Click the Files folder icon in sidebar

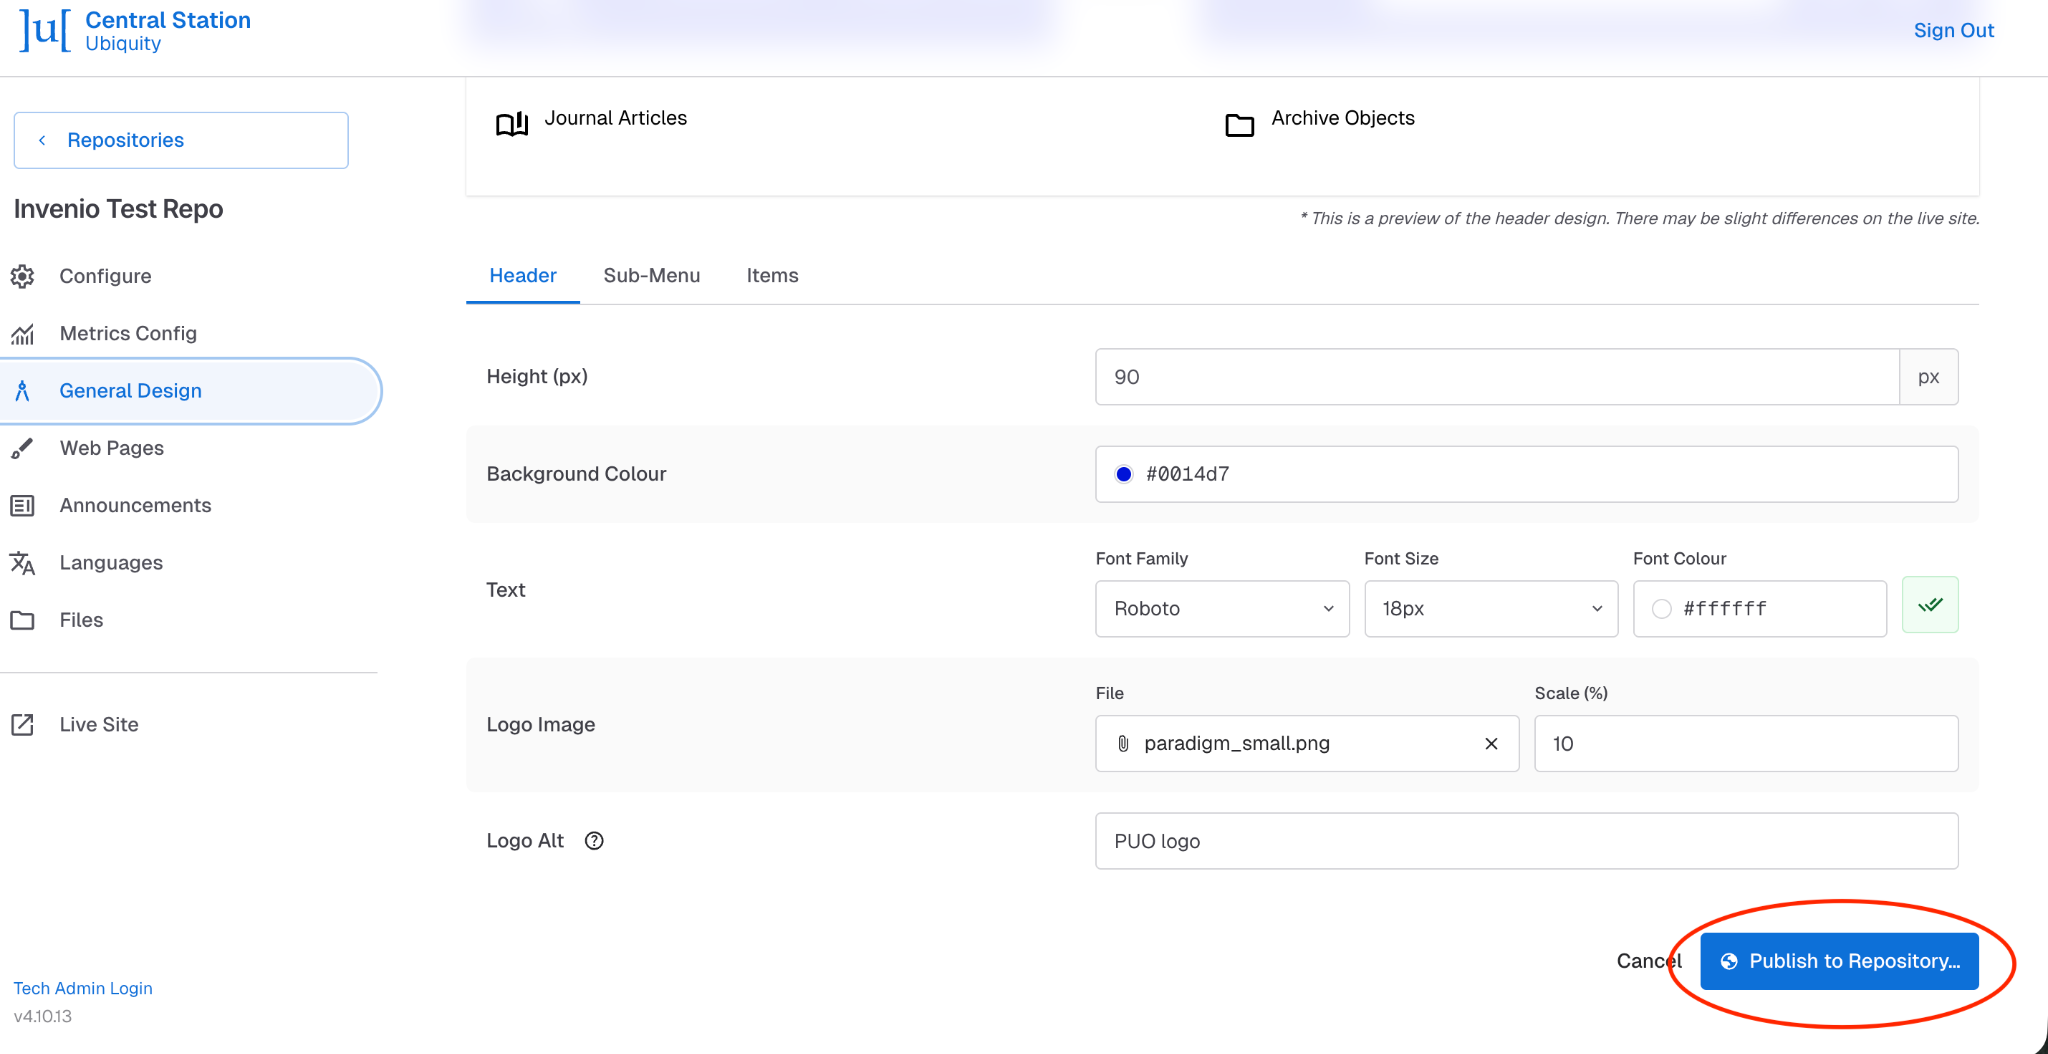(x=22, y=621)
